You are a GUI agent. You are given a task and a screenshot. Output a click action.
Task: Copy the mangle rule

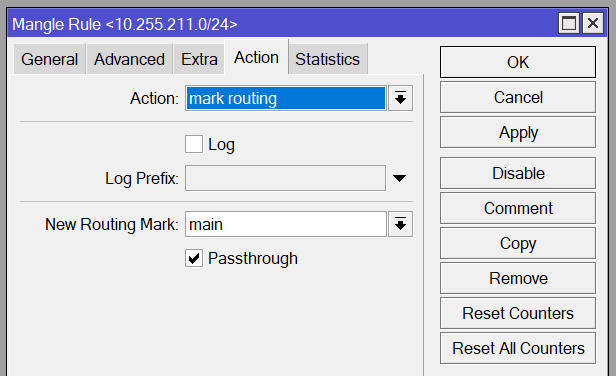(518, 243)
